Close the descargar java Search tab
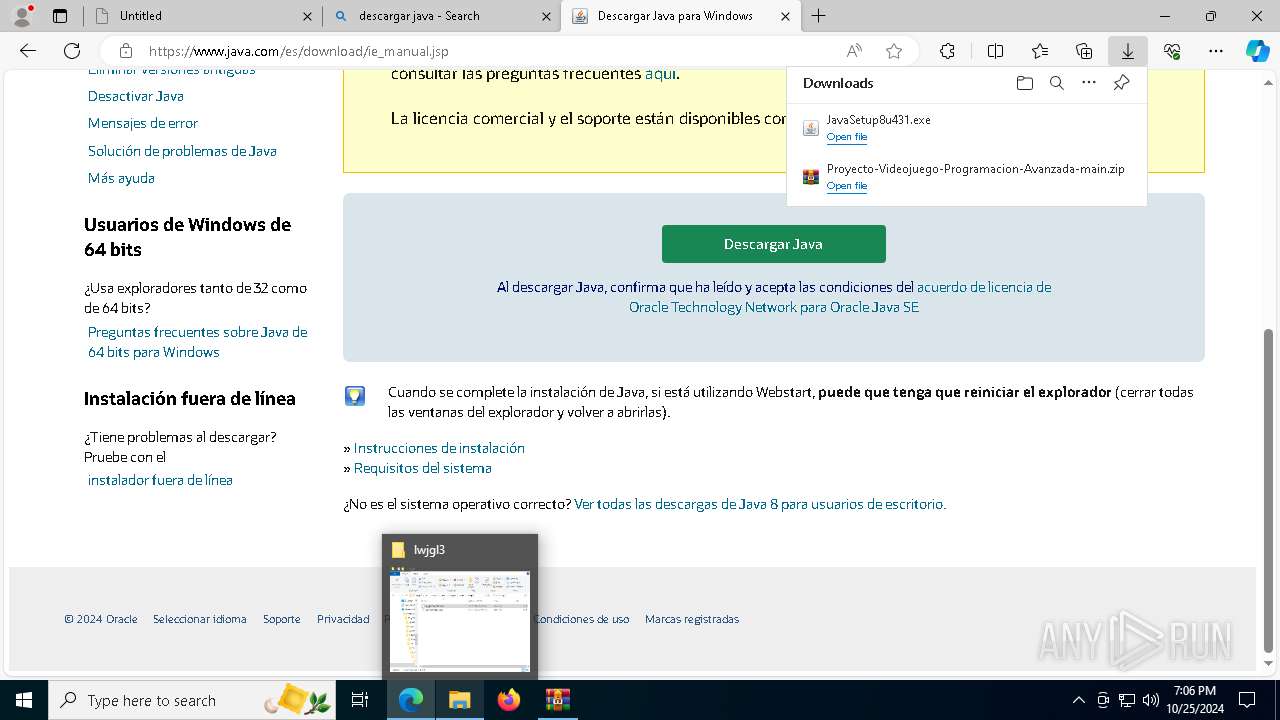This screenshot has width=1280, height=720. coord(546,16)
